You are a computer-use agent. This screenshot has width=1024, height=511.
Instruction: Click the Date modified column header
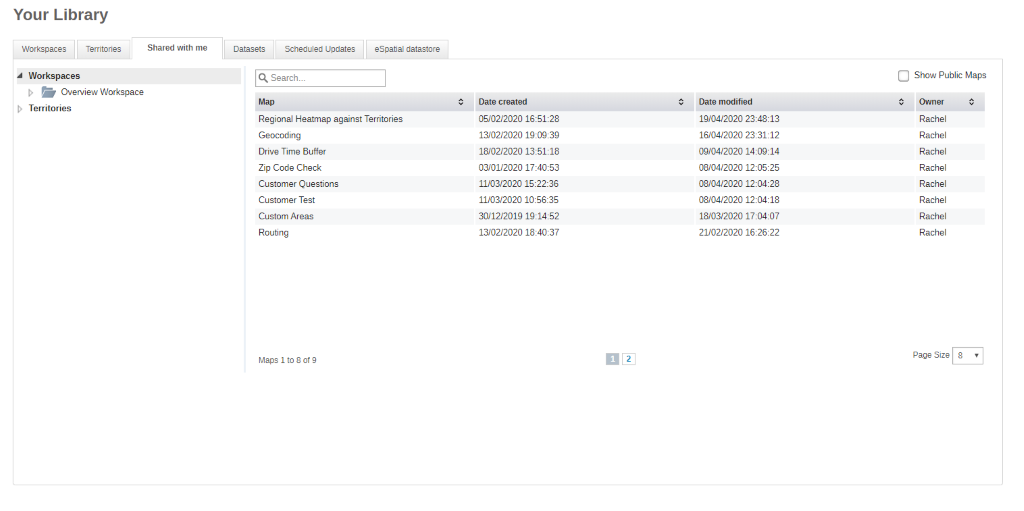pos(805,102)
